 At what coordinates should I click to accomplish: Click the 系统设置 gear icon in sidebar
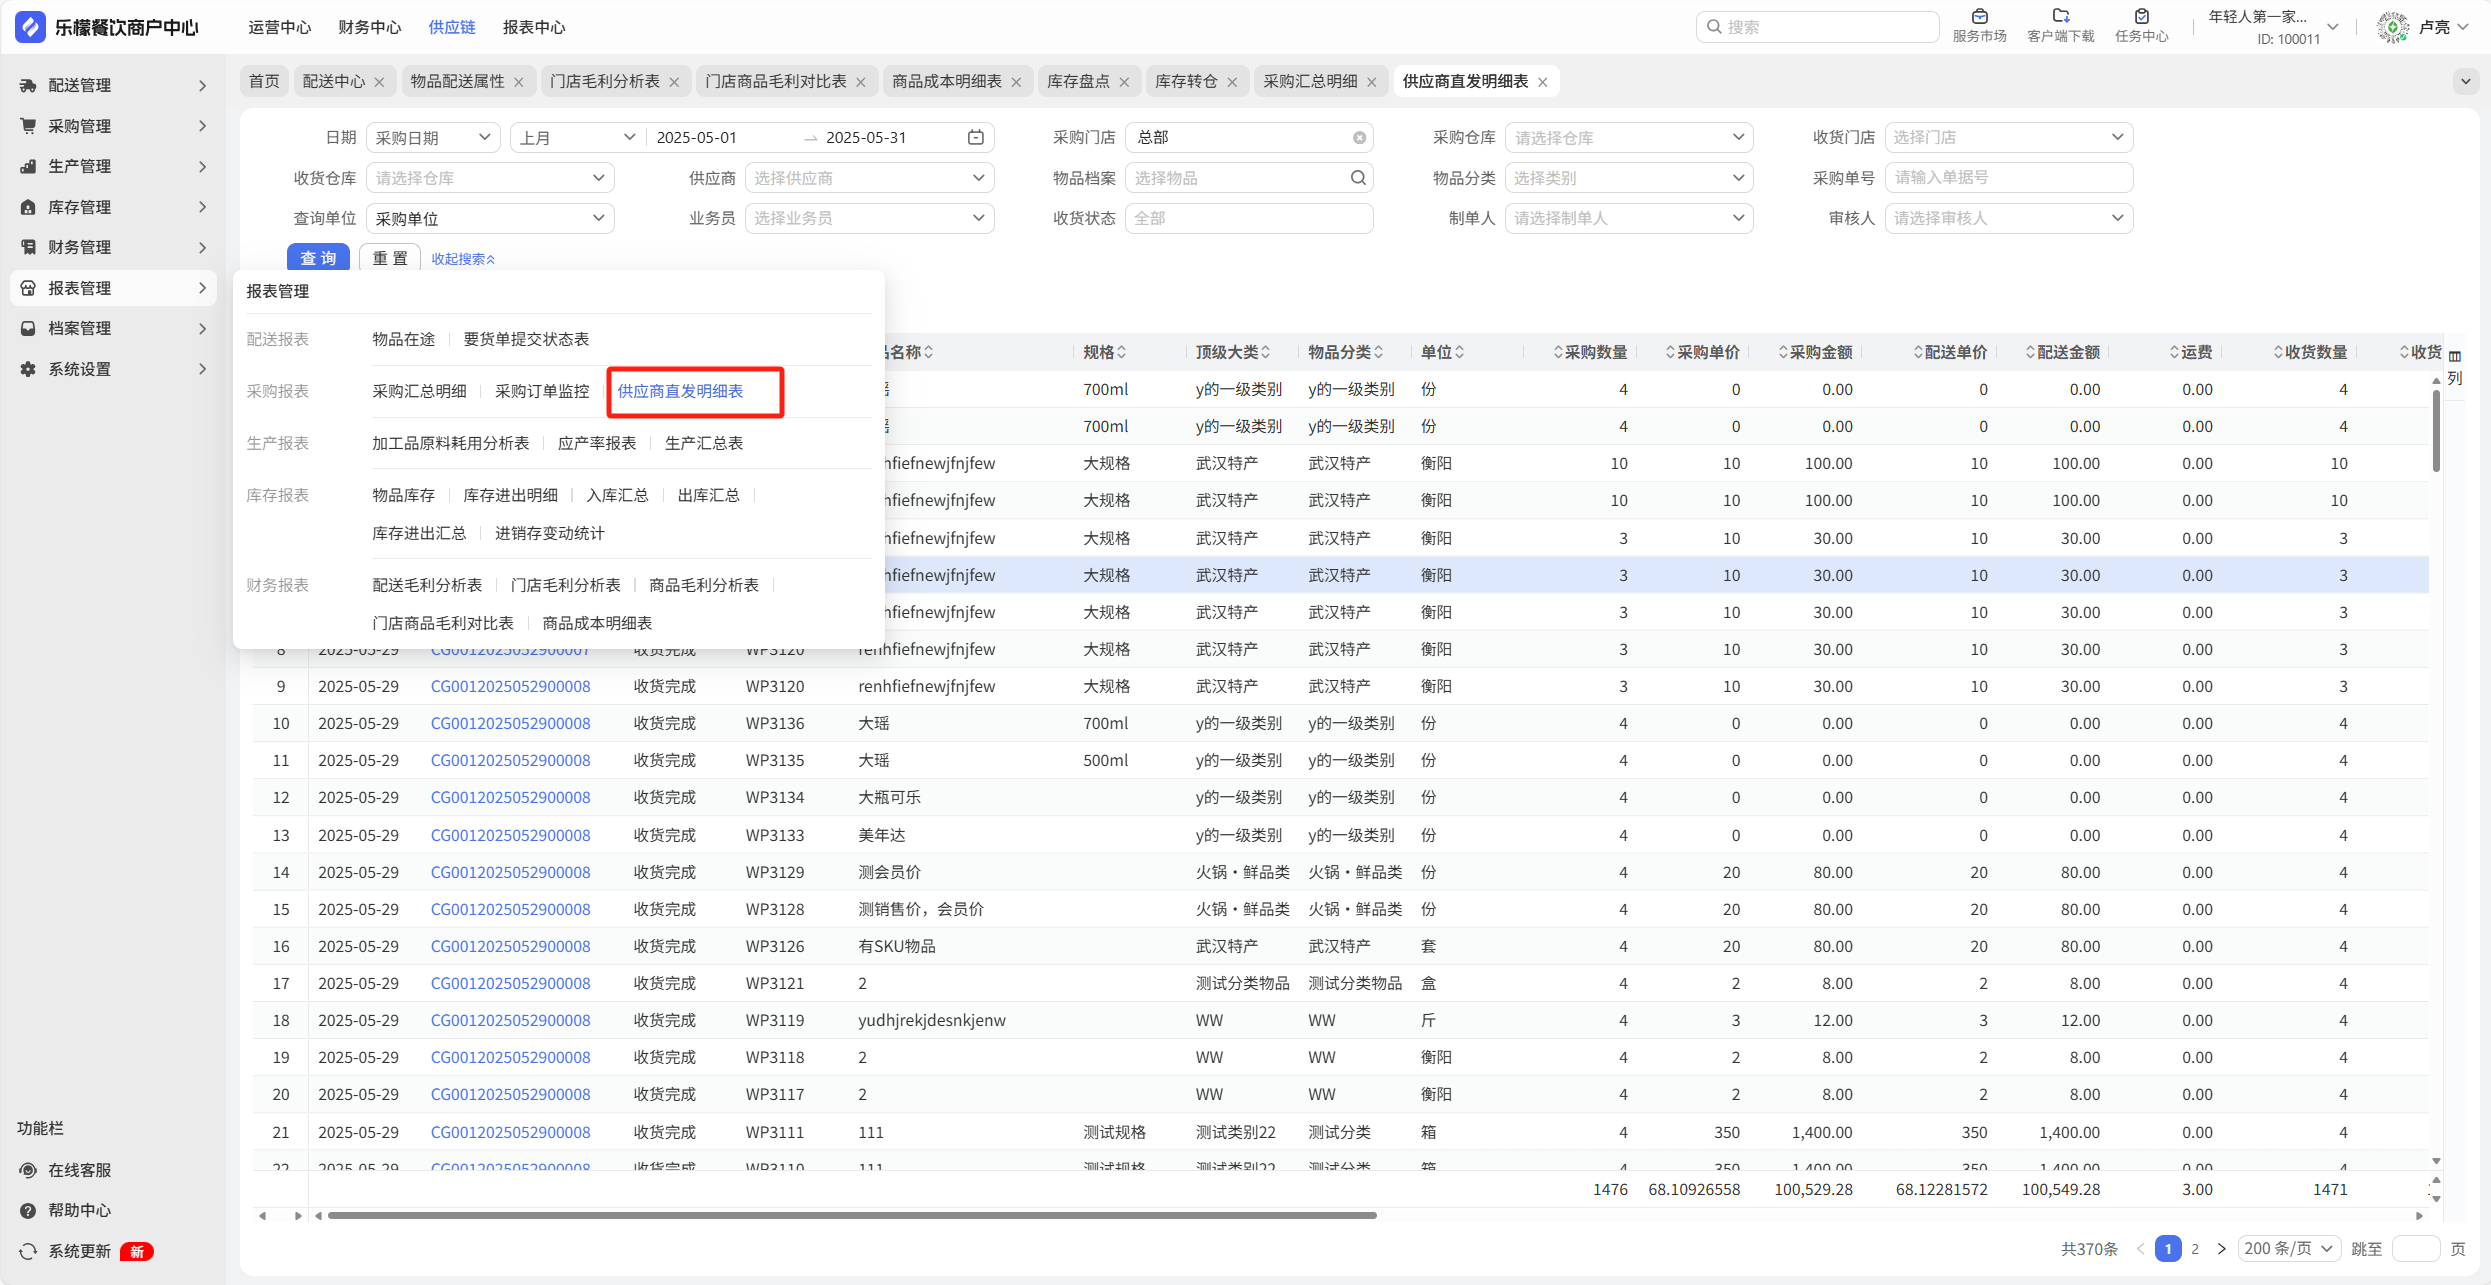[28, 369]
